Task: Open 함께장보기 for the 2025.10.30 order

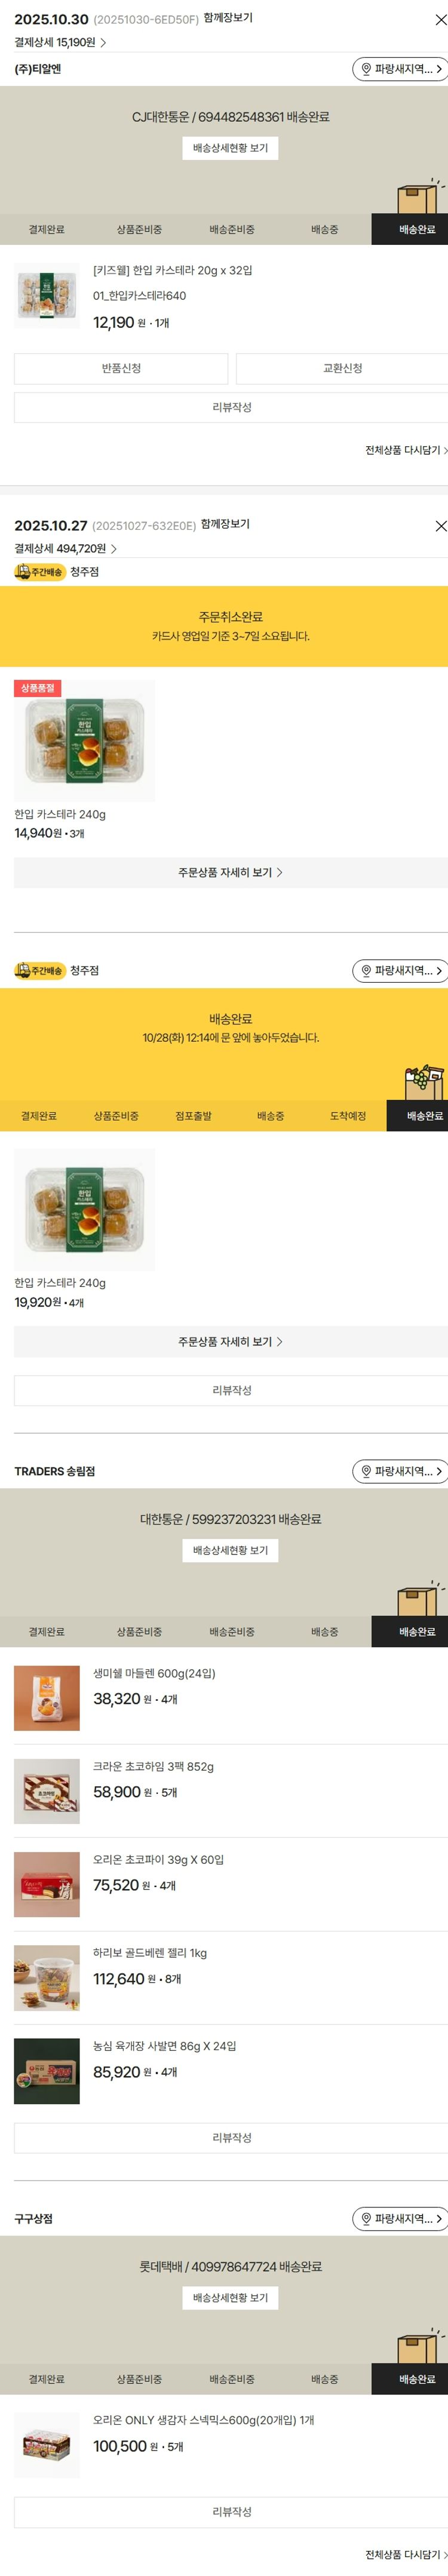Action: click(228, 18)
